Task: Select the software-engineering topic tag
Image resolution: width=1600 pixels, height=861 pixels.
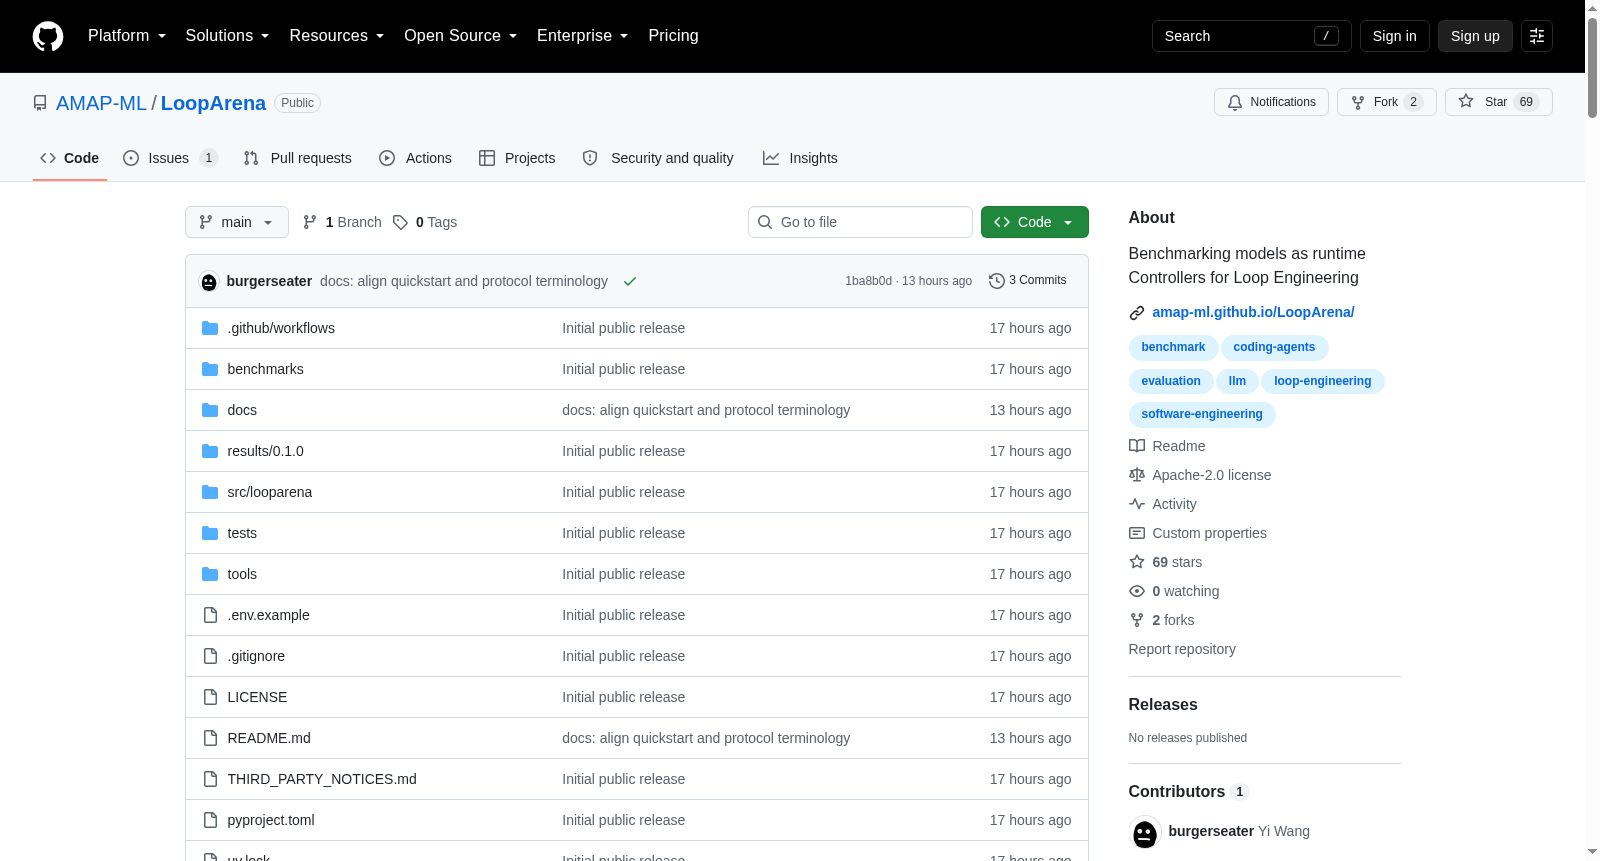Action: 1202,414
